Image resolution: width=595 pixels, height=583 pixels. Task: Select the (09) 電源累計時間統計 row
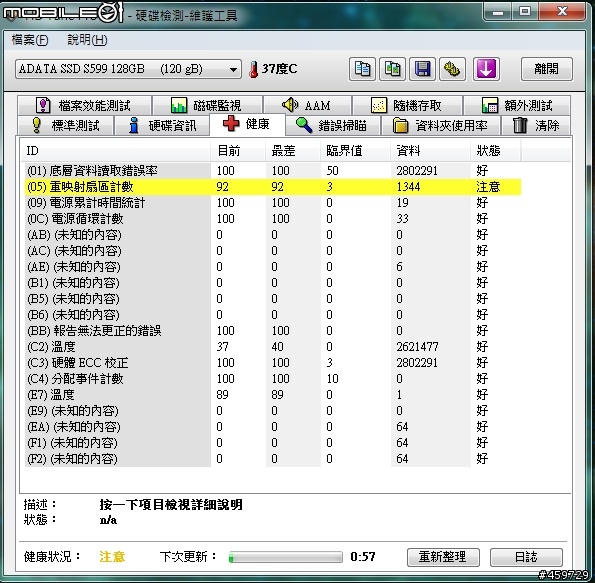click(x=272, y=203)
